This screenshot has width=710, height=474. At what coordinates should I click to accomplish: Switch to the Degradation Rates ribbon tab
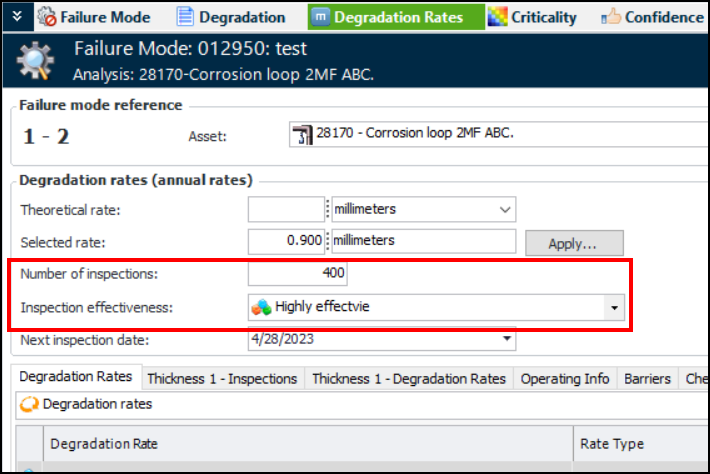click(x=387, y=17)
